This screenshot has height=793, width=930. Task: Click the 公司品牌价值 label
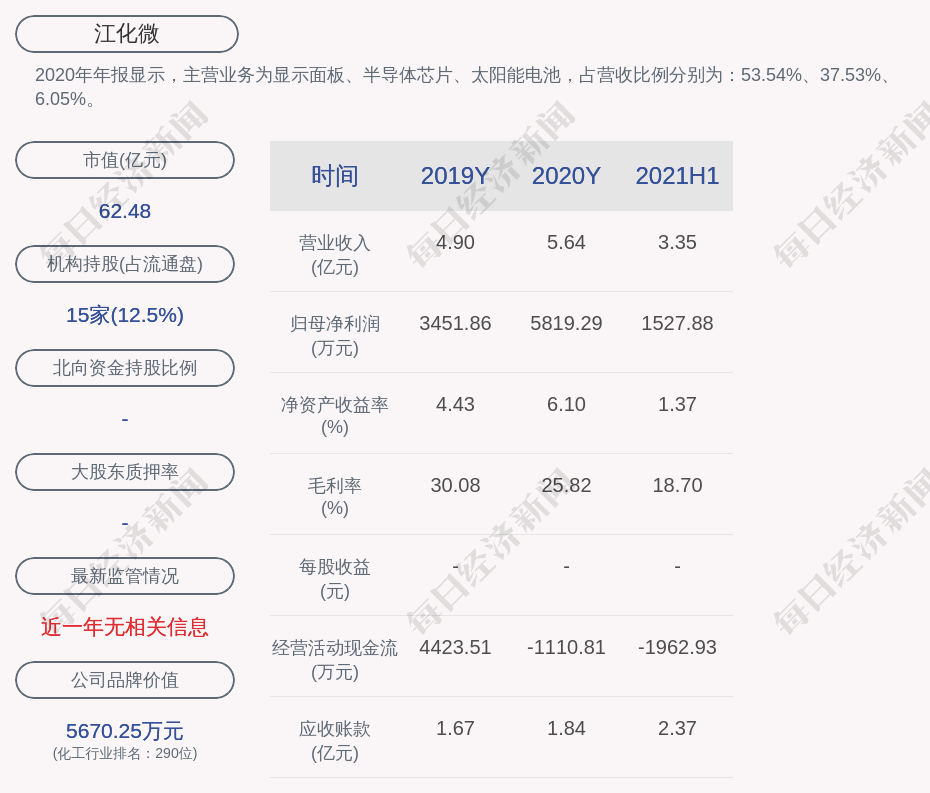coord(125,680)
